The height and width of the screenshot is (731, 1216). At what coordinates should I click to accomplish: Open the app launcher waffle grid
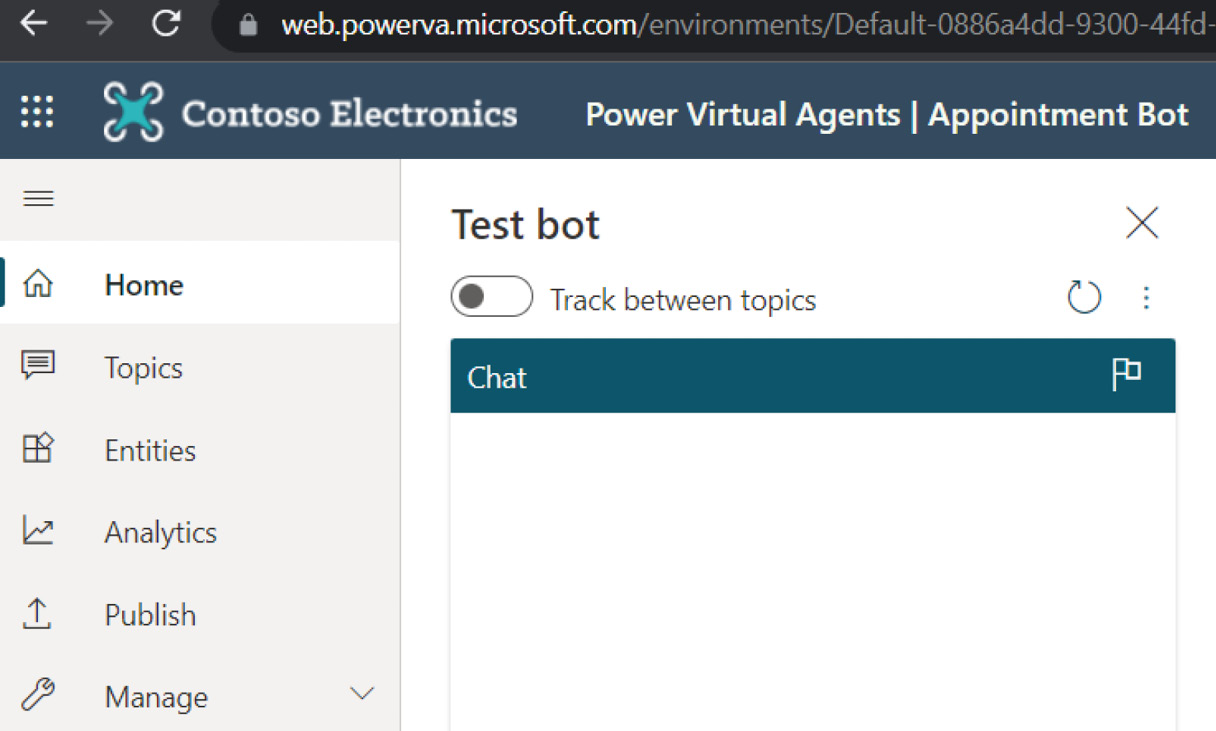pyautogui.click(x=38, y=111)
